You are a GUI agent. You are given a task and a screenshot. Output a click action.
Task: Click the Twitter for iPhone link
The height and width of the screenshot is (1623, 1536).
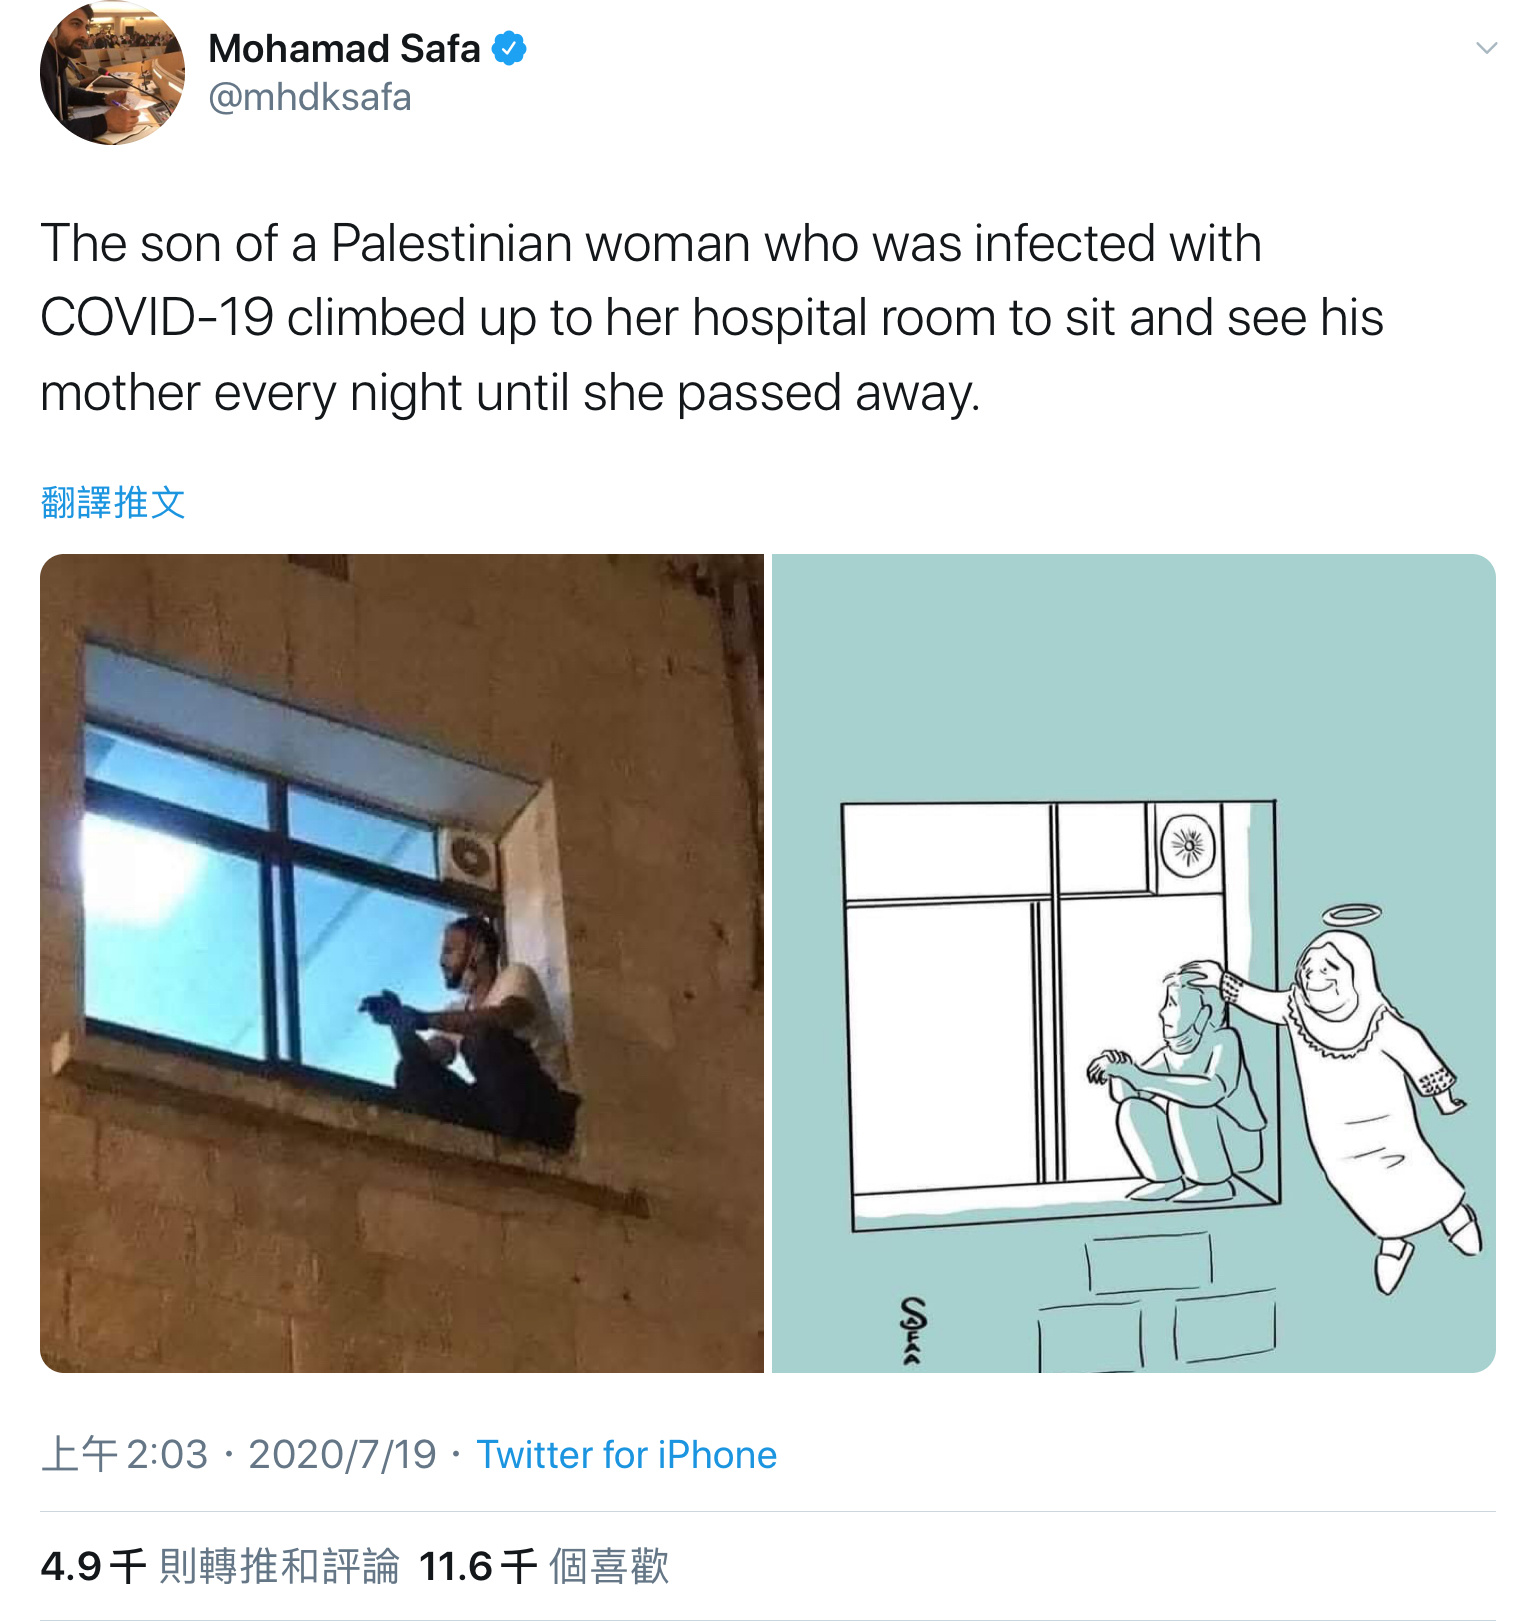pos(626,1455)
